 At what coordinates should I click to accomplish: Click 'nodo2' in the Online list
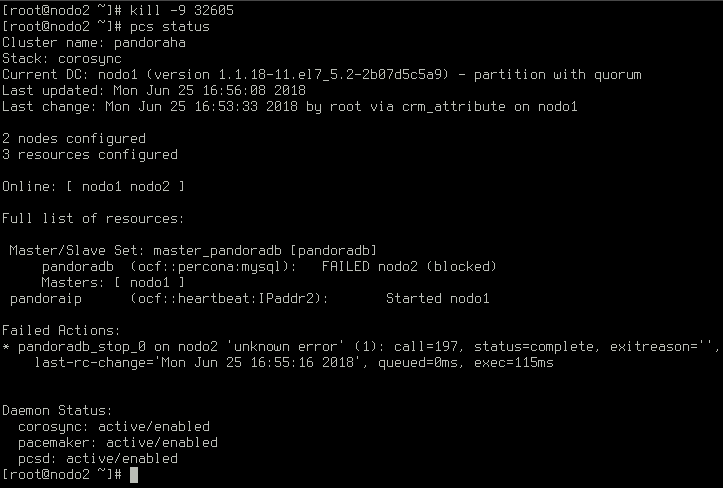[150, 187]
